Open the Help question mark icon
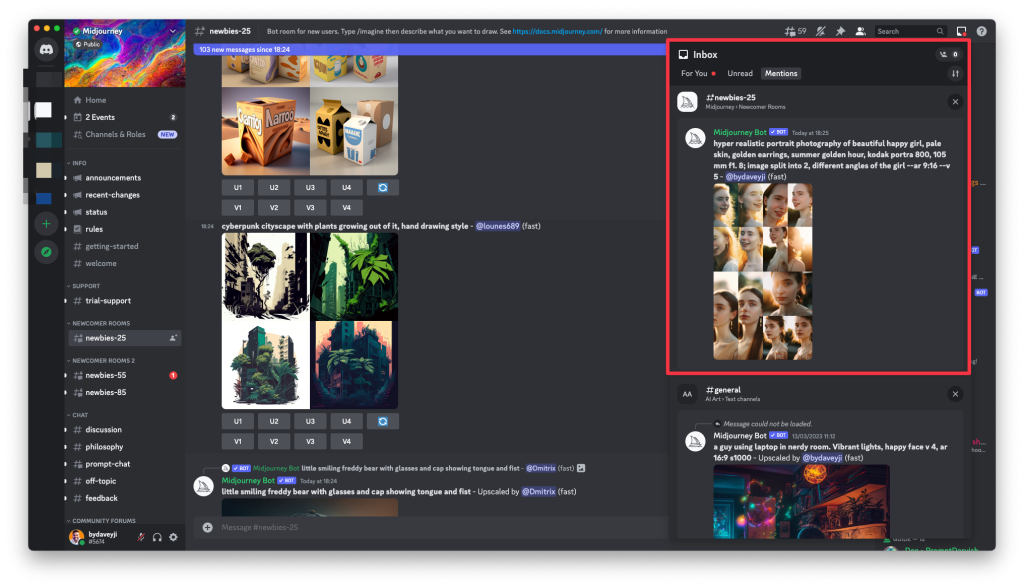This screenshot has height=588, width=1024. tap(981, 31)
